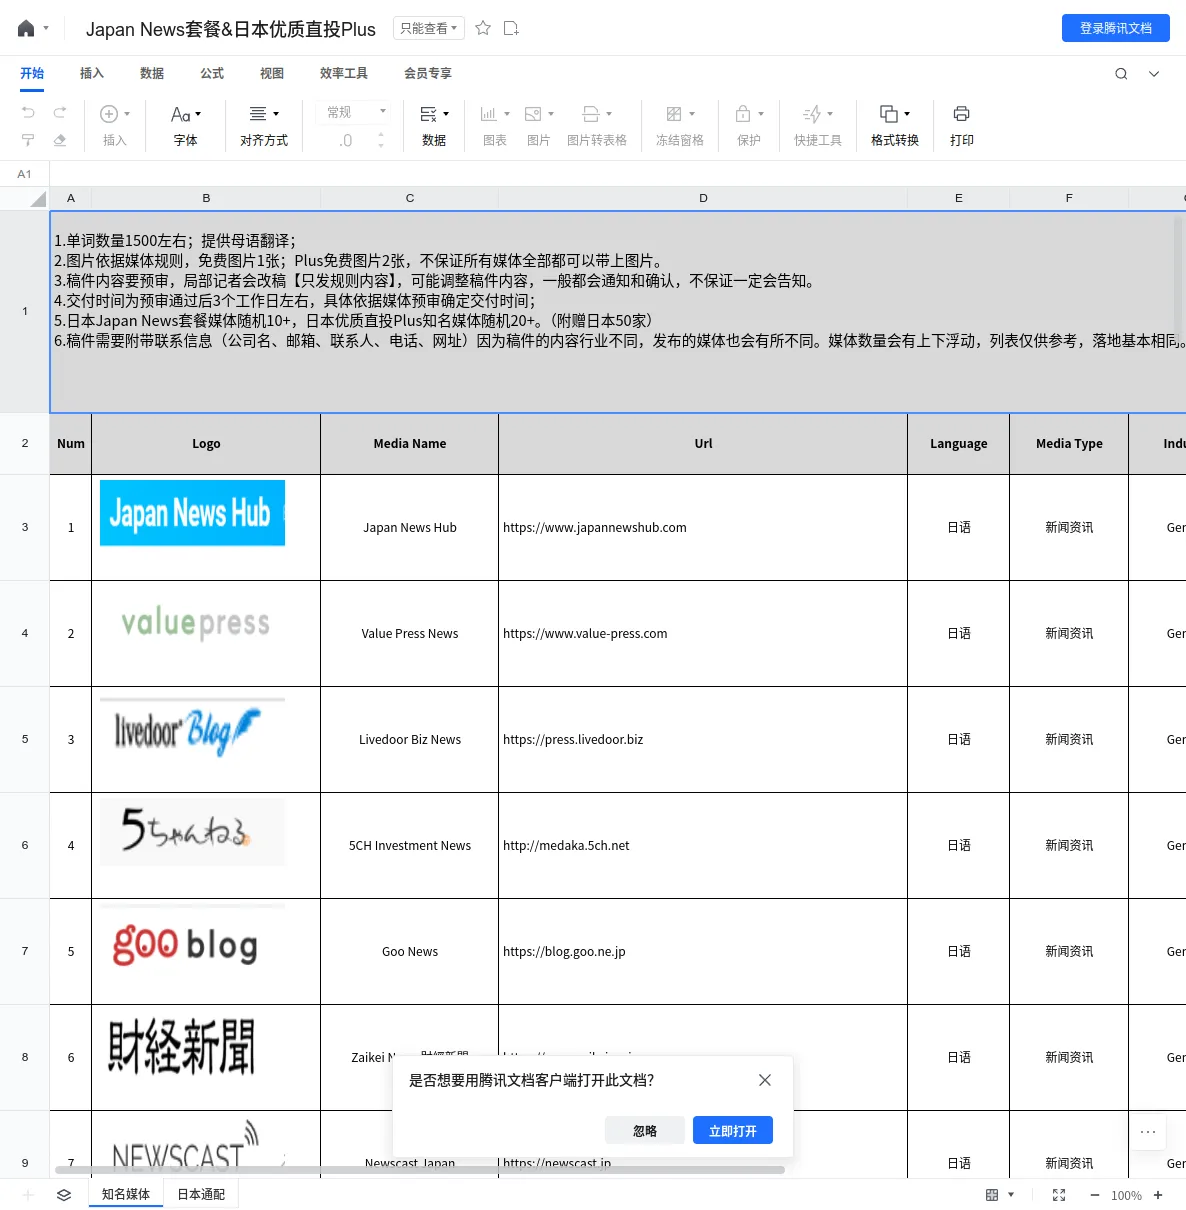Select column D header
The image size is (1186, 1210).
[x=703, y=198]
